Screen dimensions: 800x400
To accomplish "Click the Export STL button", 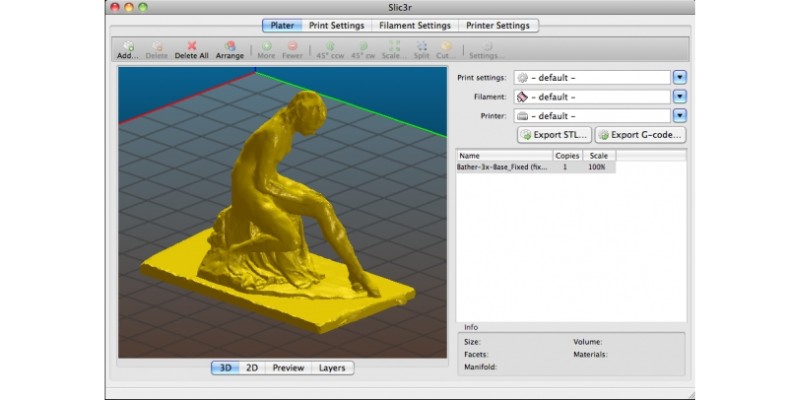I will pyautogui.click(x=554, y=135).
